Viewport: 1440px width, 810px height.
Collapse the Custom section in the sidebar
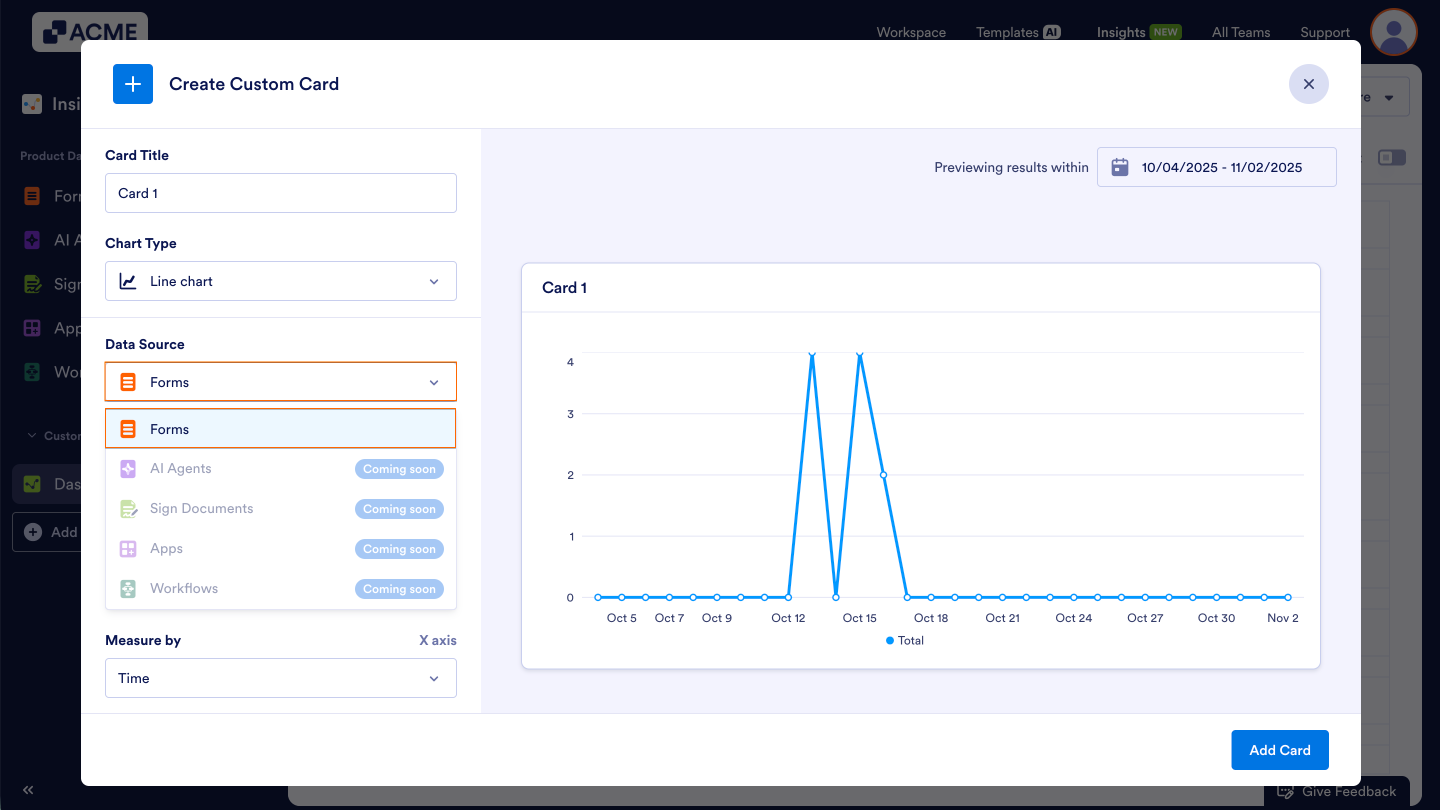(31, 435)
